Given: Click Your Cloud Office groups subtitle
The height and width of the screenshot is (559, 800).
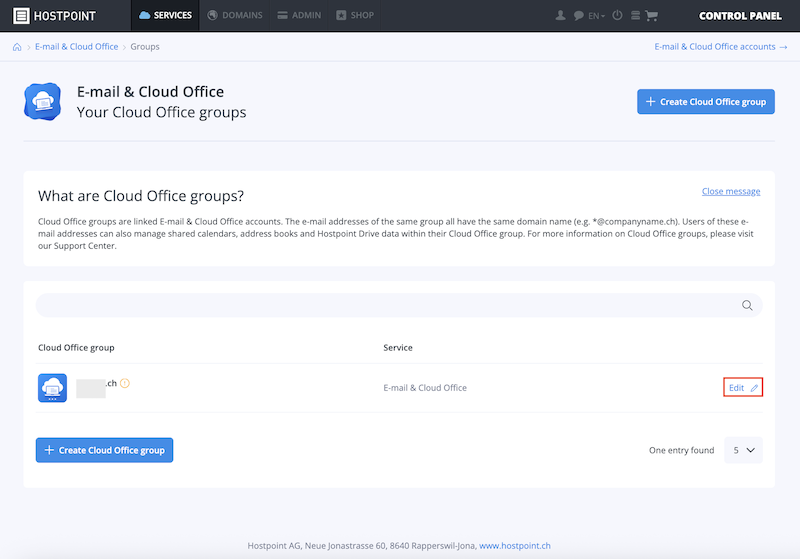Looking at the screenshot, I should coord(161,112).
